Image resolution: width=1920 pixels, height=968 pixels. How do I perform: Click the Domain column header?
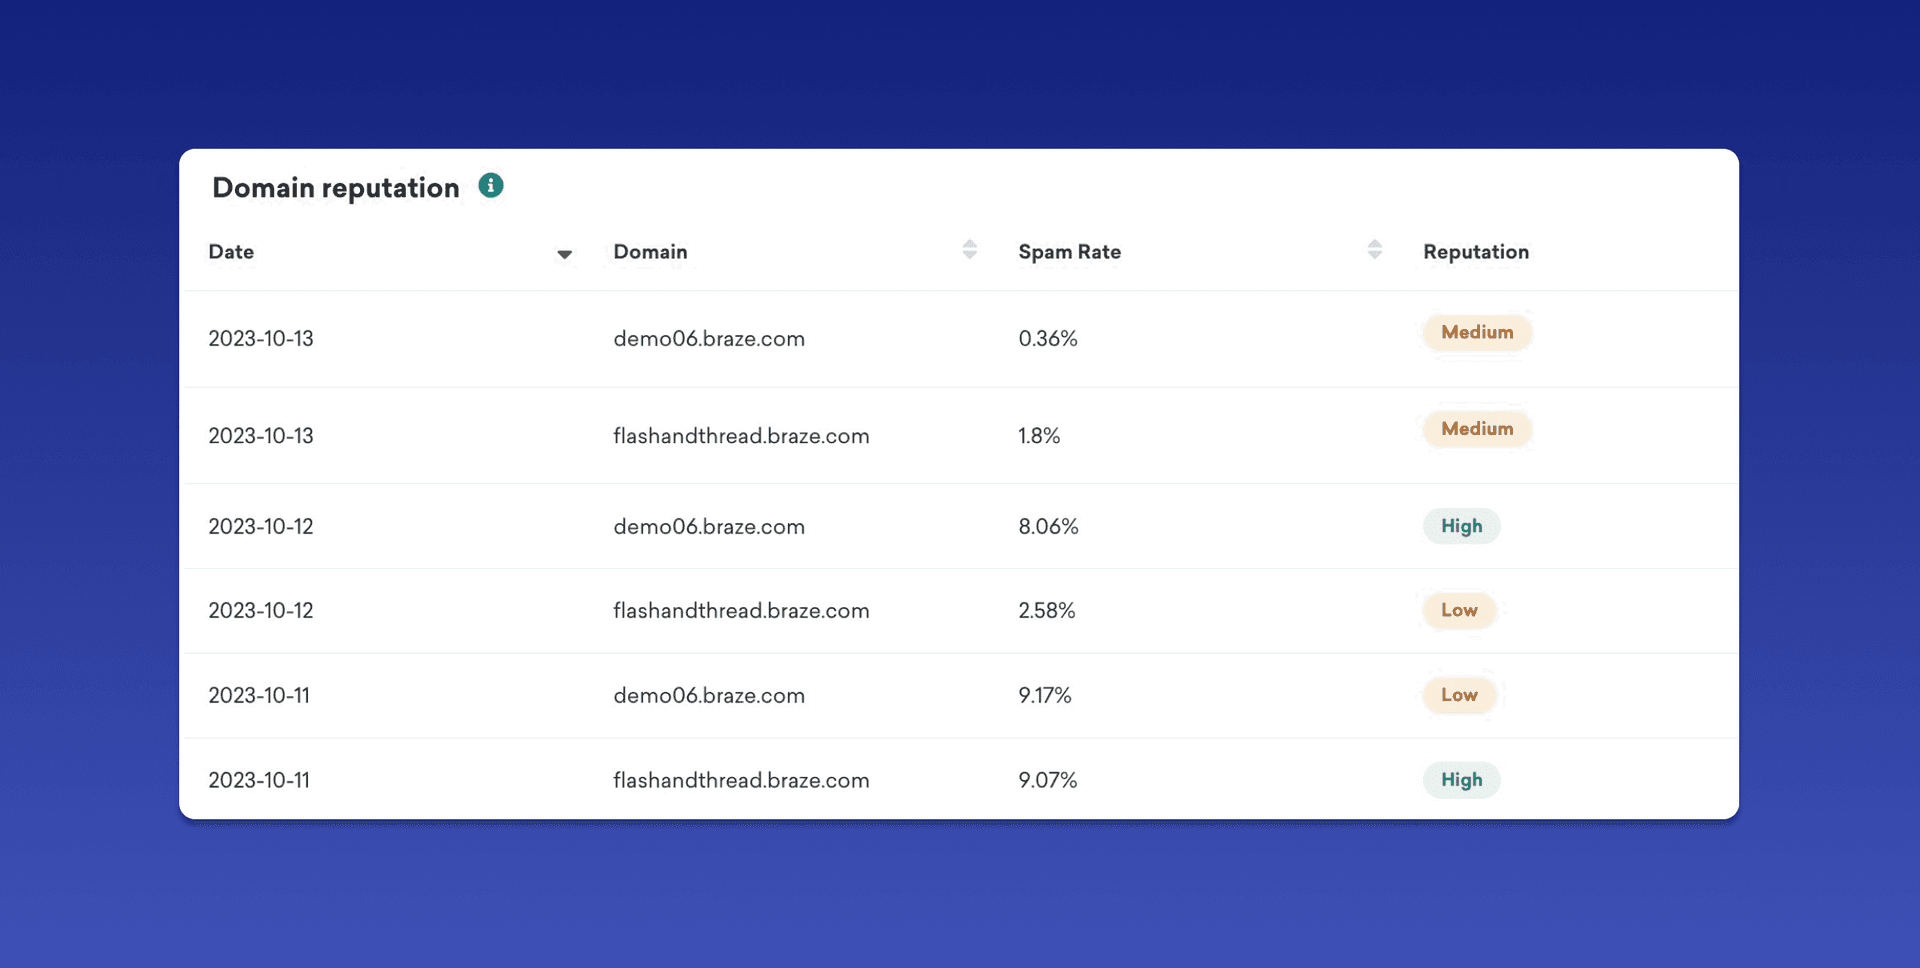tap(650, 252)
